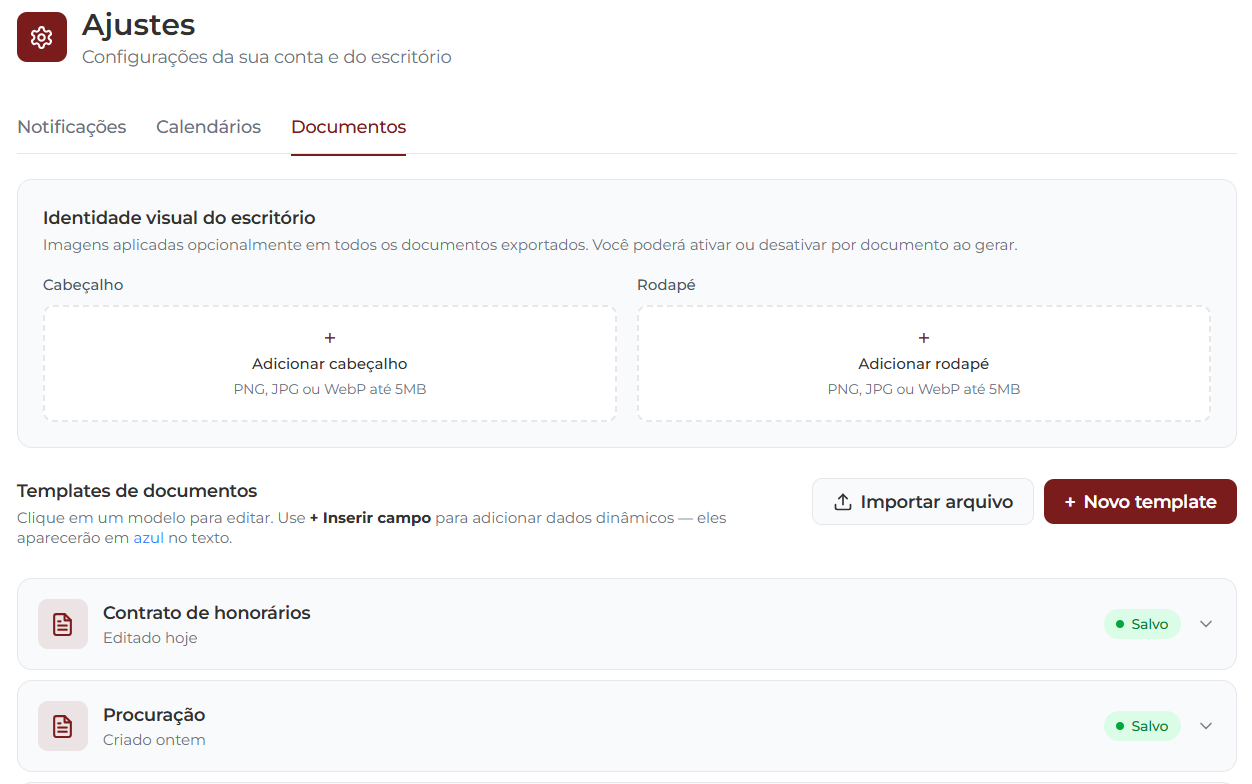Click the Contrato de honorários document icon
The image size is (1252, 784).
(63, 624)
